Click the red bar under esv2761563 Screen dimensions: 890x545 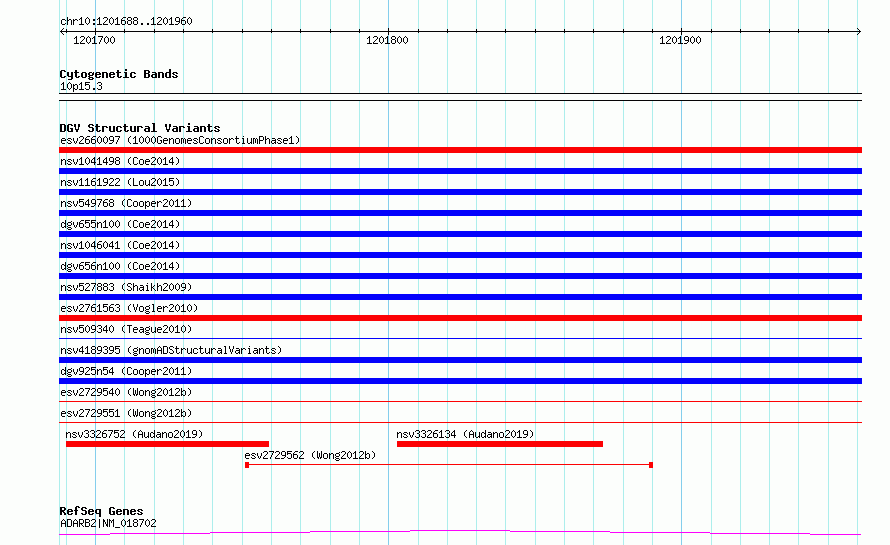click(460, 318)
